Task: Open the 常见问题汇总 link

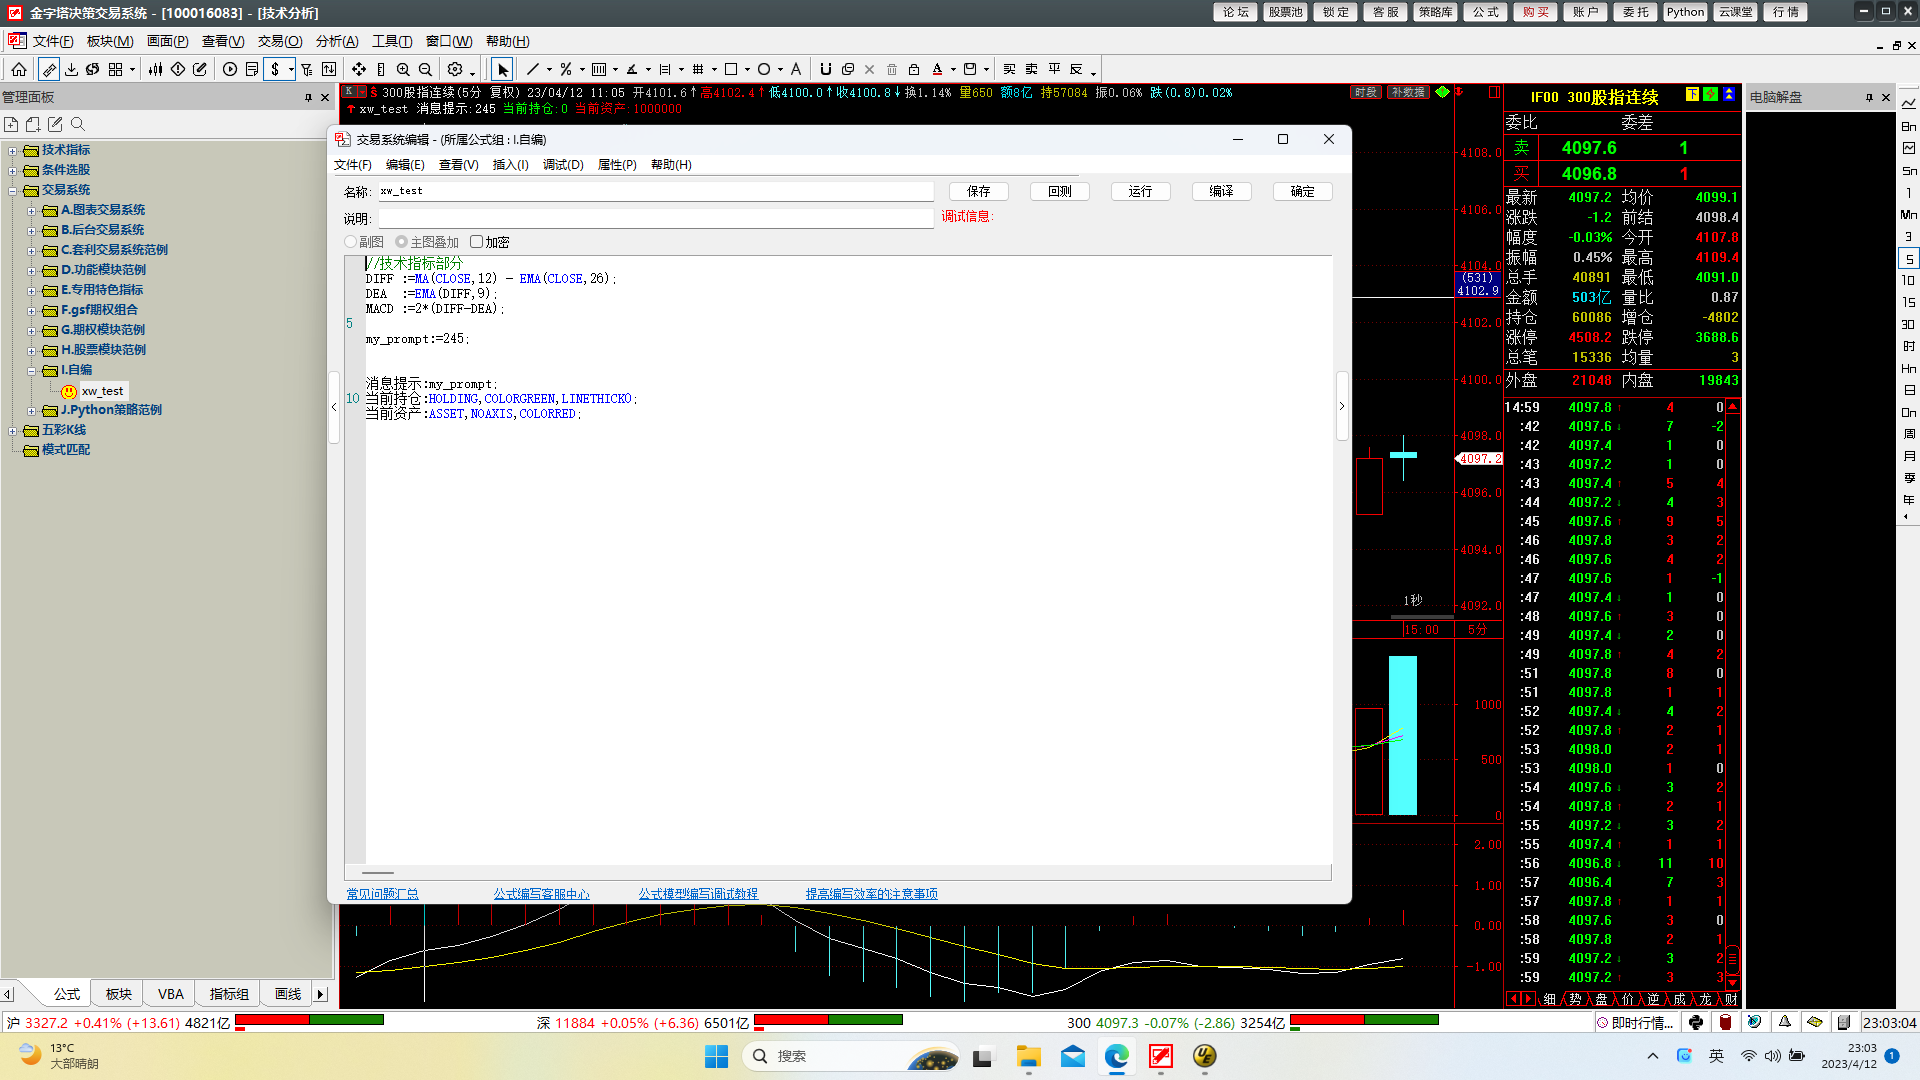Action: tap(382, 894)
